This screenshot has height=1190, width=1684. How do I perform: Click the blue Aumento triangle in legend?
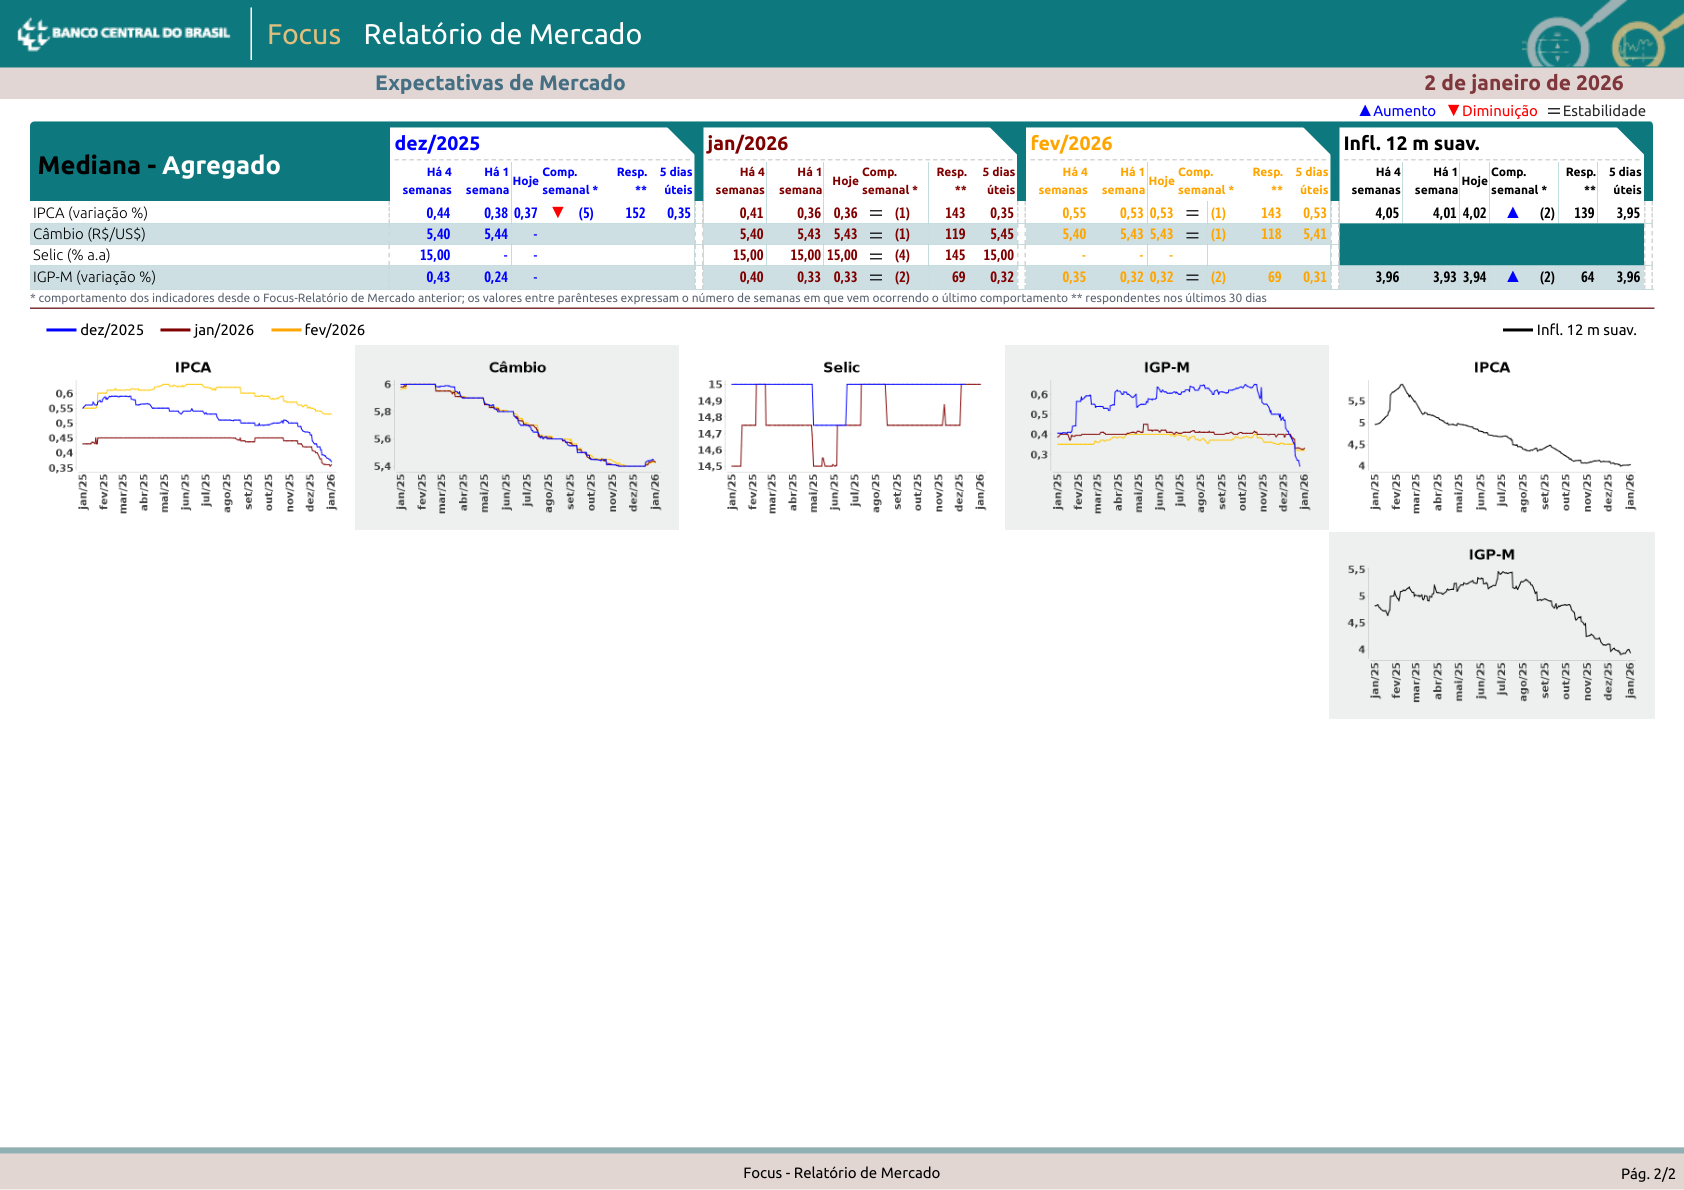click(x=1365, y=111)
